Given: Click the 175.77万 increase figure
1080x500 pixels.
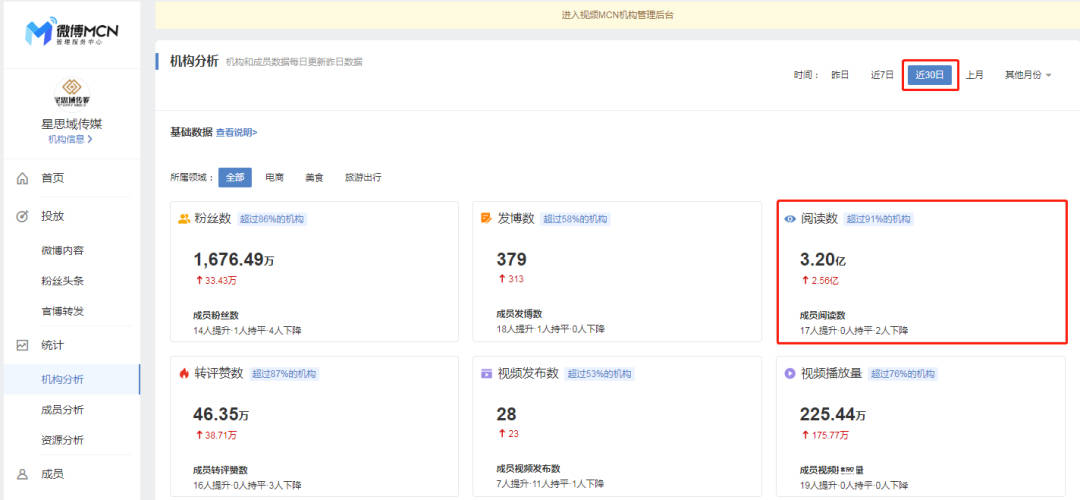Looking at the screenshot, I should click(825, 435).
